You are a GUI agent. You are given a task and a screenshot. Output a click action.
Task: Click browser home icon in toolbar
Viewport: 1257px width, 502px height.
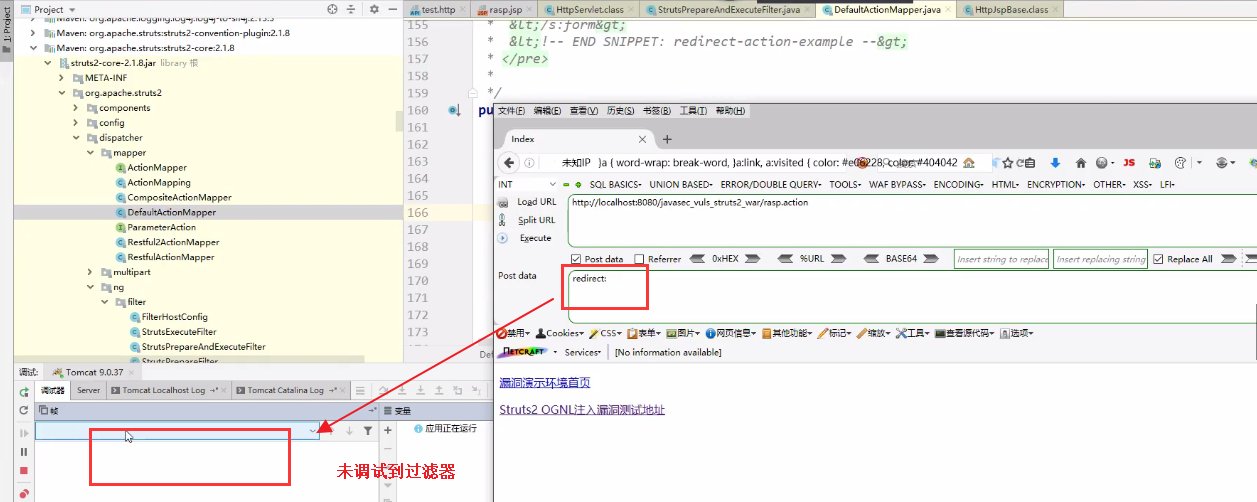[x=1081, y=163]
